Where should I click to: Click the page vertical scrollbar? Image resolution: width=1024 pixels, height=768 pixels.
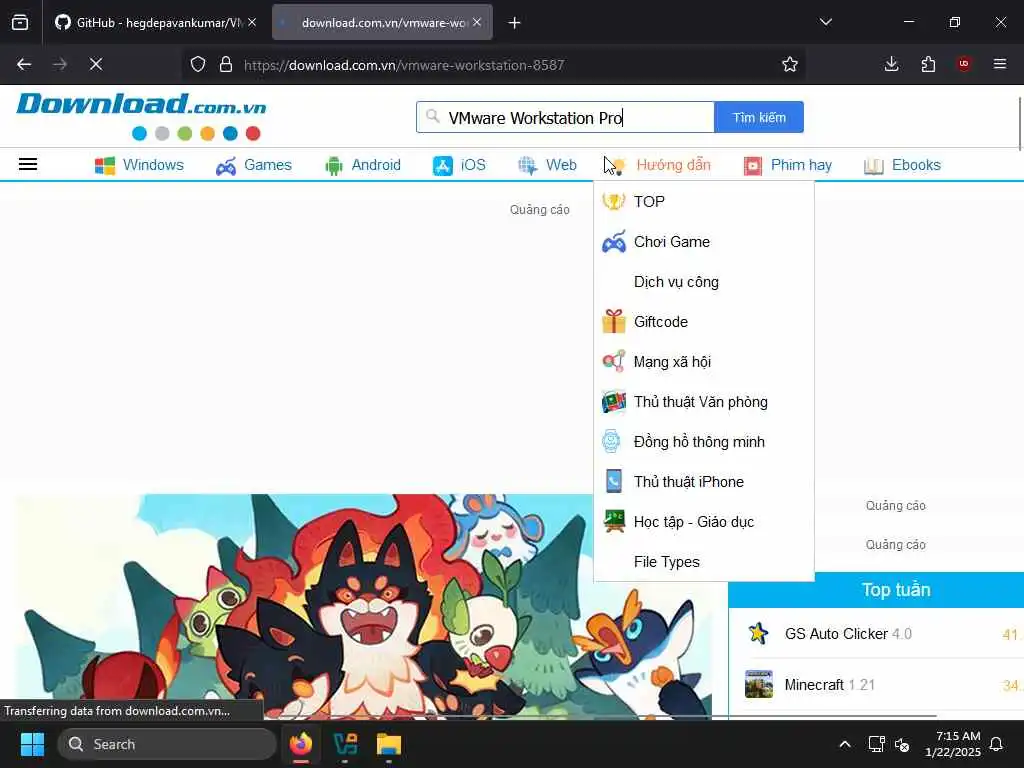[x=1020, y=123]
